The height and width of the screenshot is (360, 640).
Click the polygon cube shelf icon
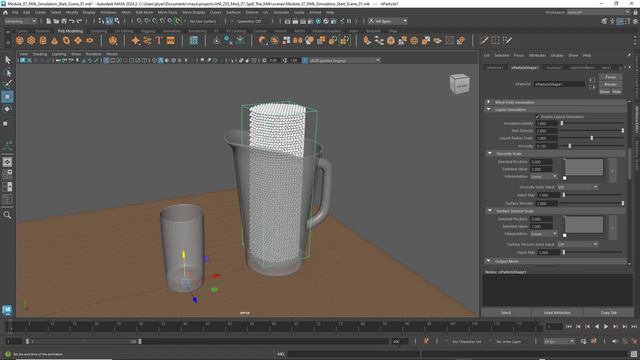(x=31, y=40)
